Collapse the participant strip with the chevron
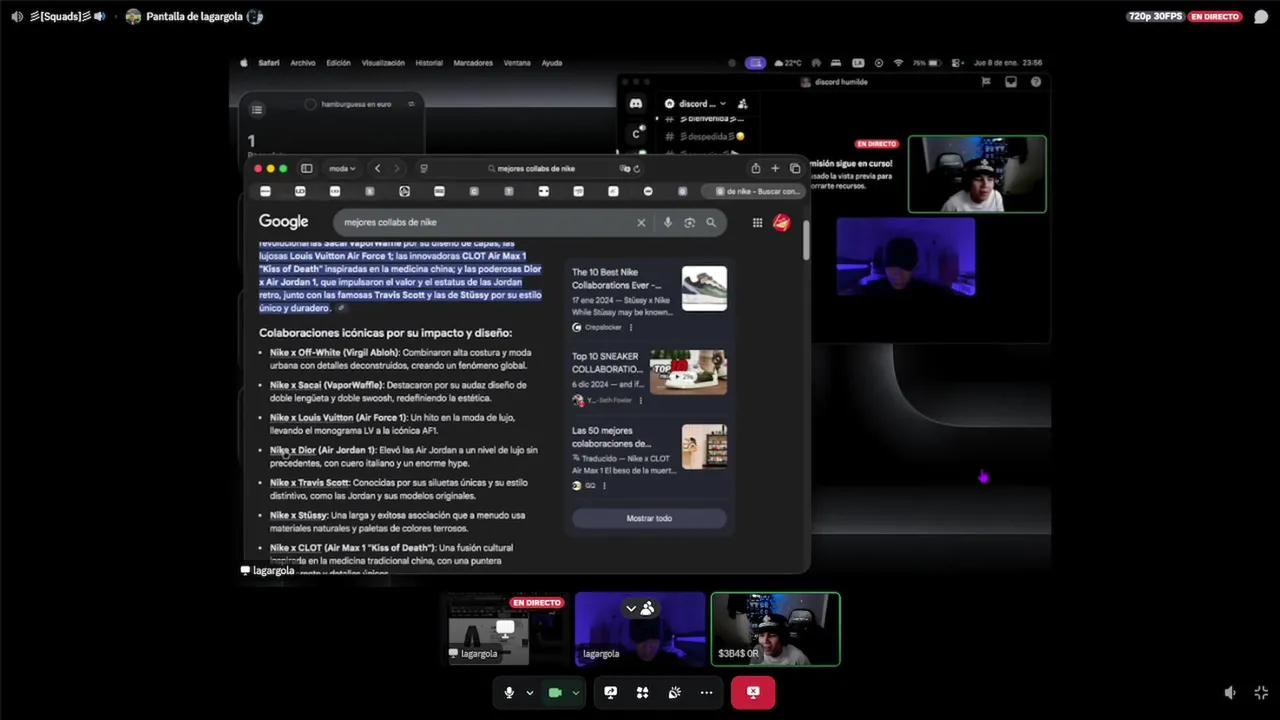This screenshot has width=1280, height=720. coord(631,608)
